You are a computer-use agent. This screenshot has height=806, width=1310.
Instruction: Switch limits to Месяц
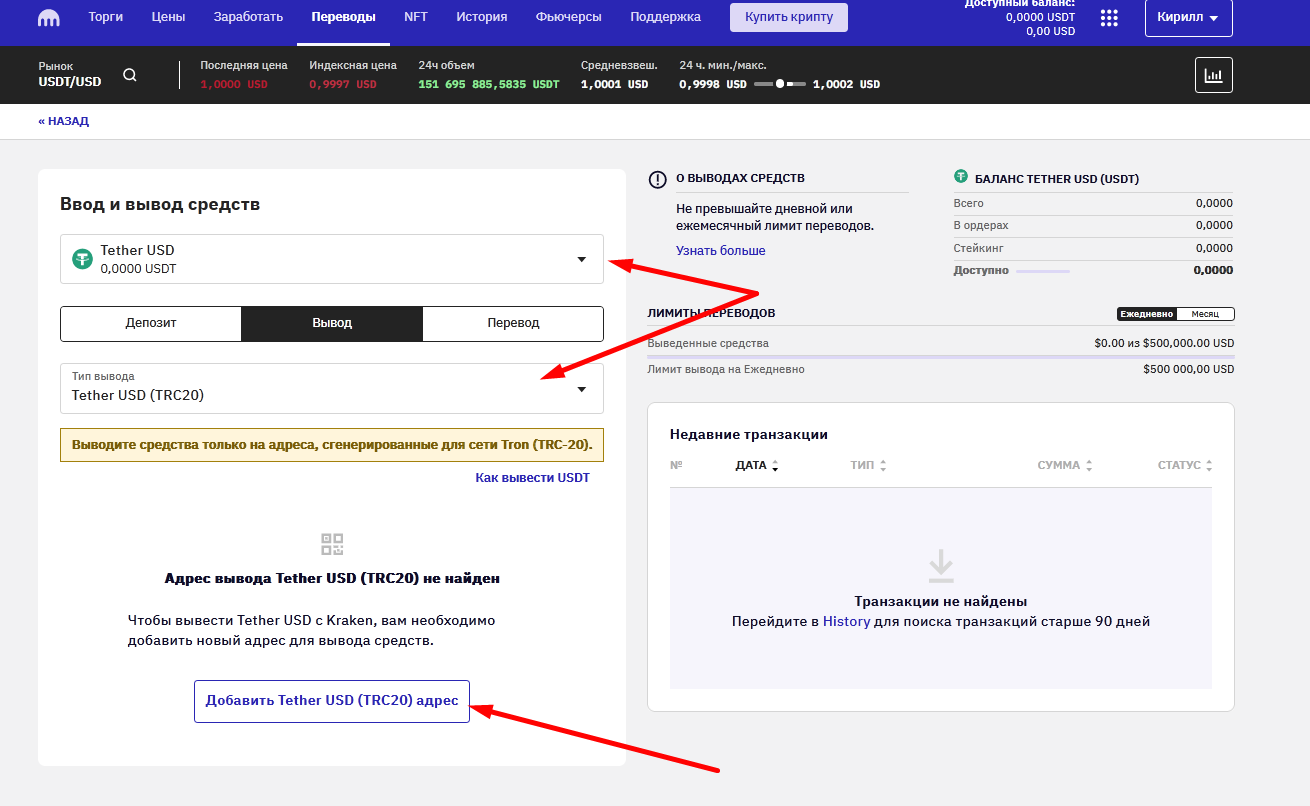point(1205,314)
